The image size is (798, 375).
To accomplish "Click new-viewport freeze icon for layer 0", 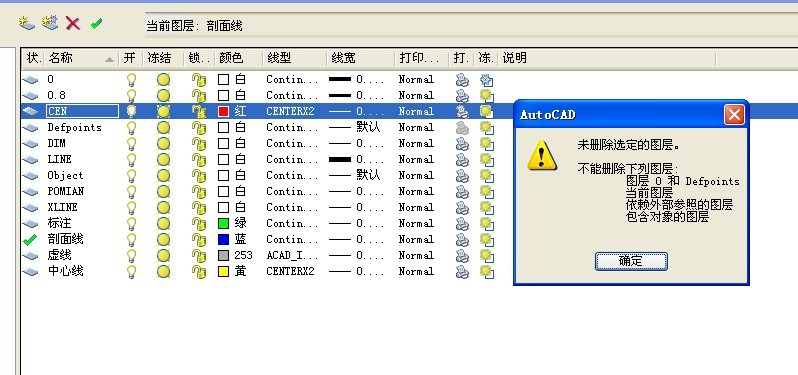I will point(487,80).
